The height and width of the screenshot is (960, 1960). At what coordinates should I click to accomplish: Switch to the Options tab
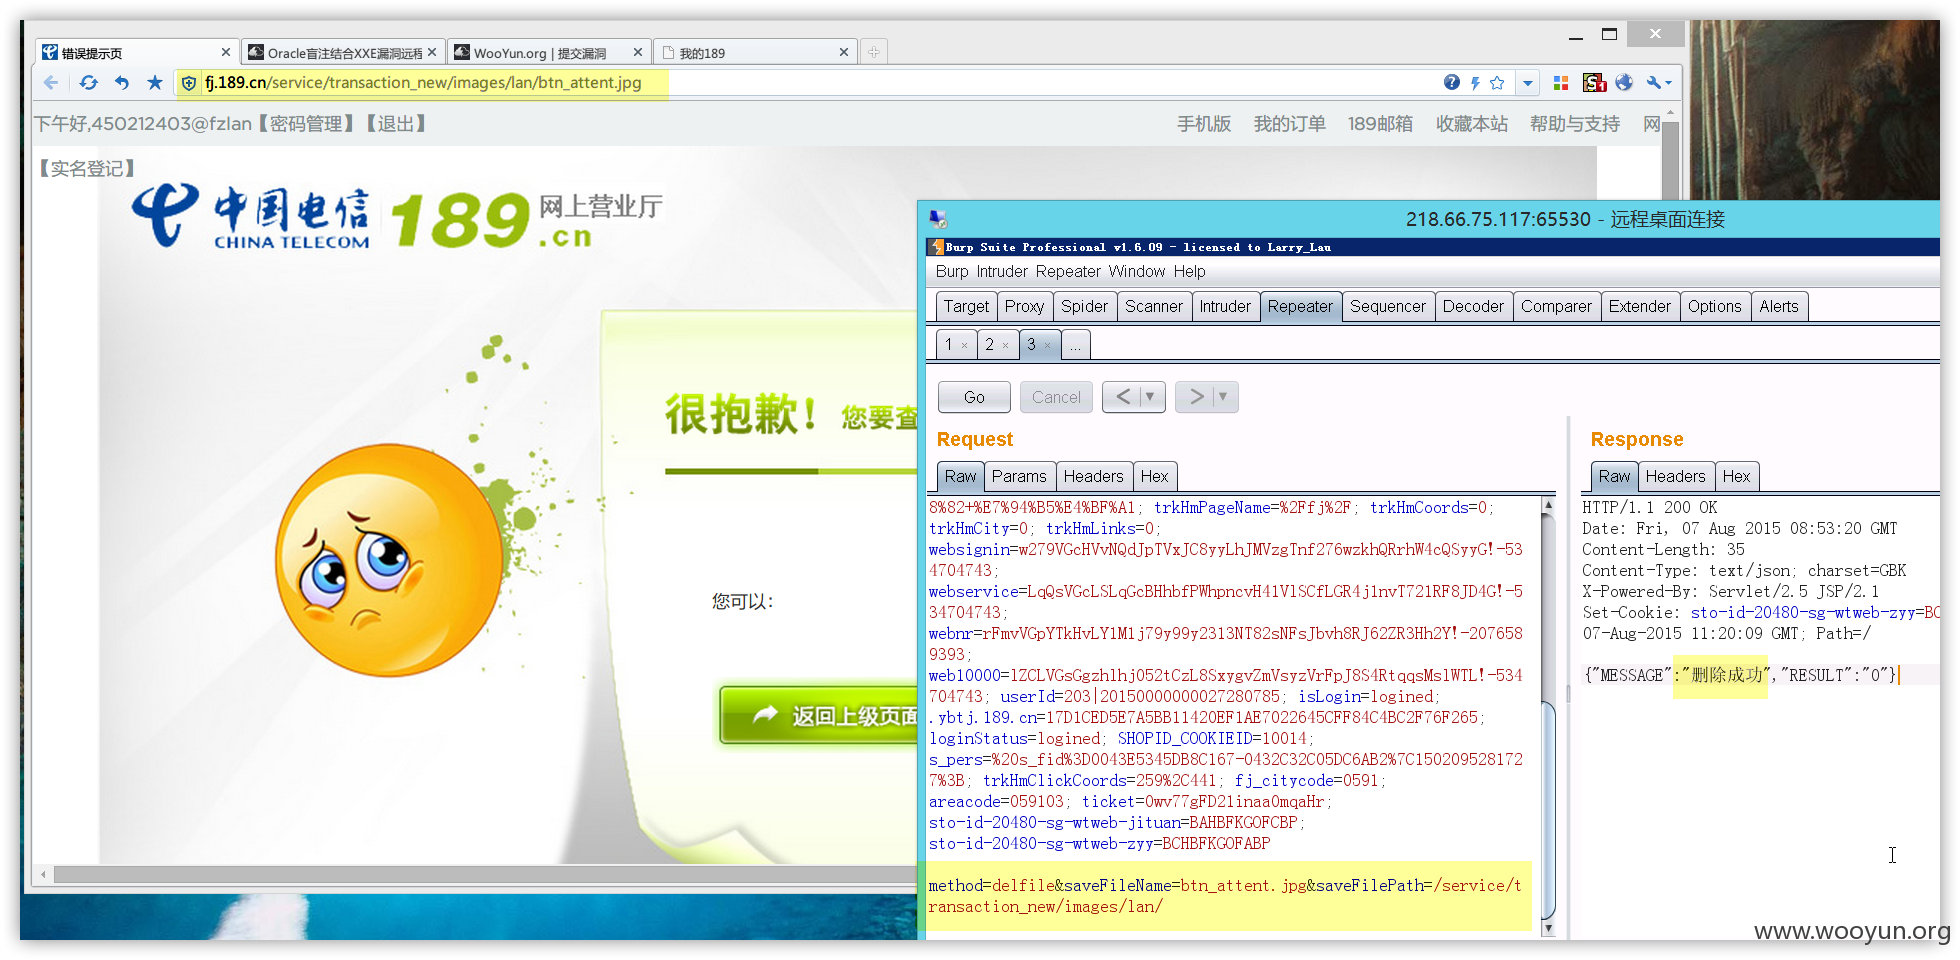pos(1714,306)
